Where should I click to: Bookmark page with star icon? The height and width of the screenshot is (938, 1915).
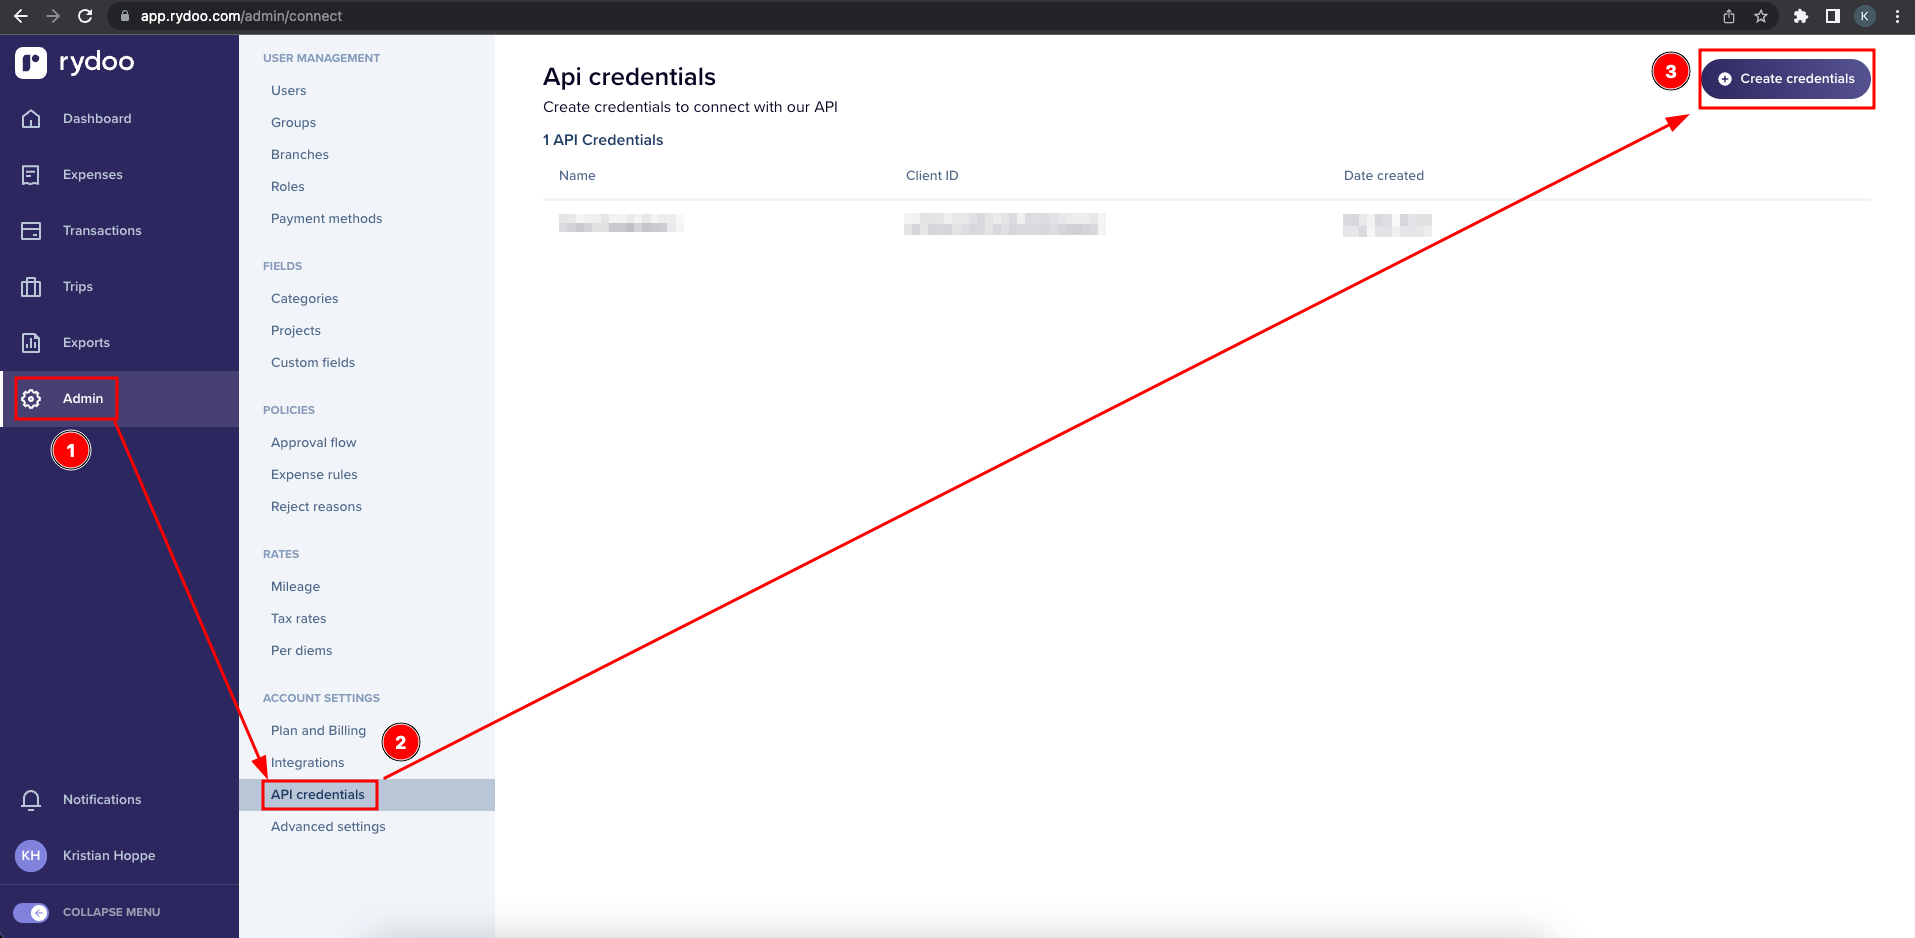click(1761, 16)
